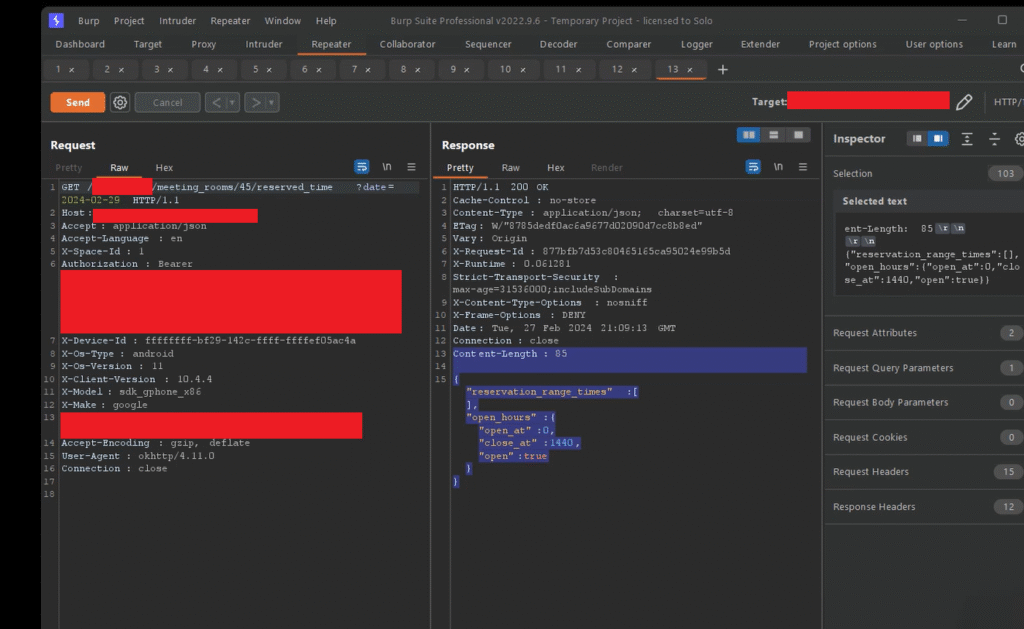The width and height of the screenshot is (1024, 629).
Task: Click the Cancel button
Action: tap(167, 102)
